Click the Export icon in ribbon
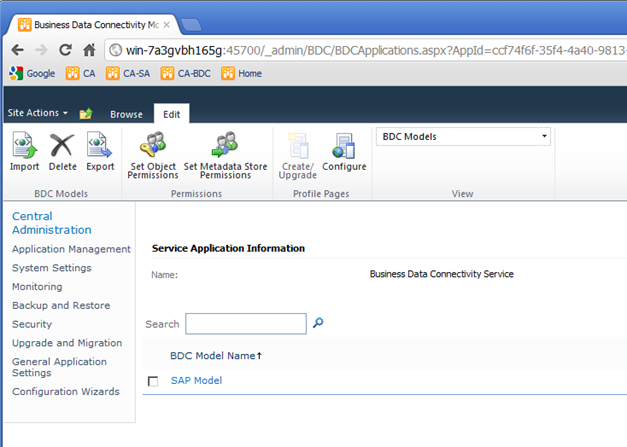 (x=99, y=152)
